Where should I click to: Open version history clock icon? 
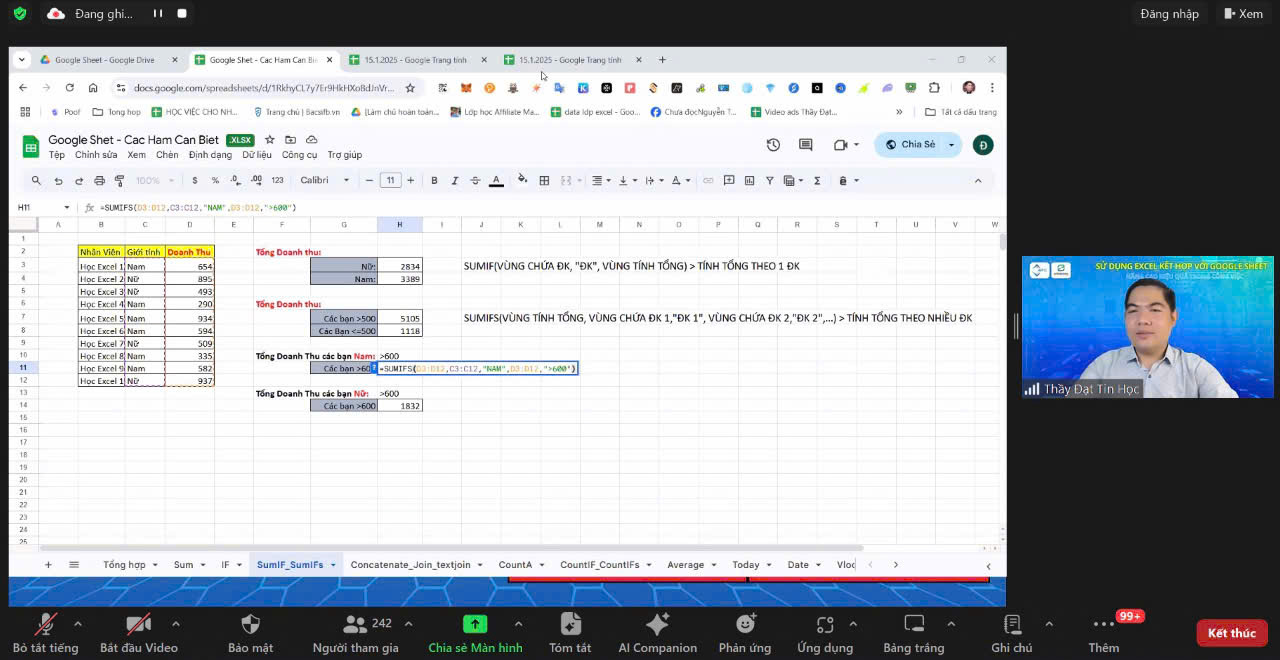click(x=773, y=145)
